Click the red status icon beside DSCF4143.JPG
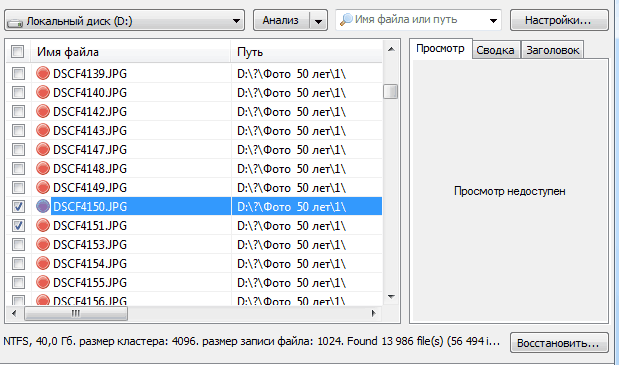The width and height of the screenshot is (619, 365). pyautogui.click(x=43, y=130)
